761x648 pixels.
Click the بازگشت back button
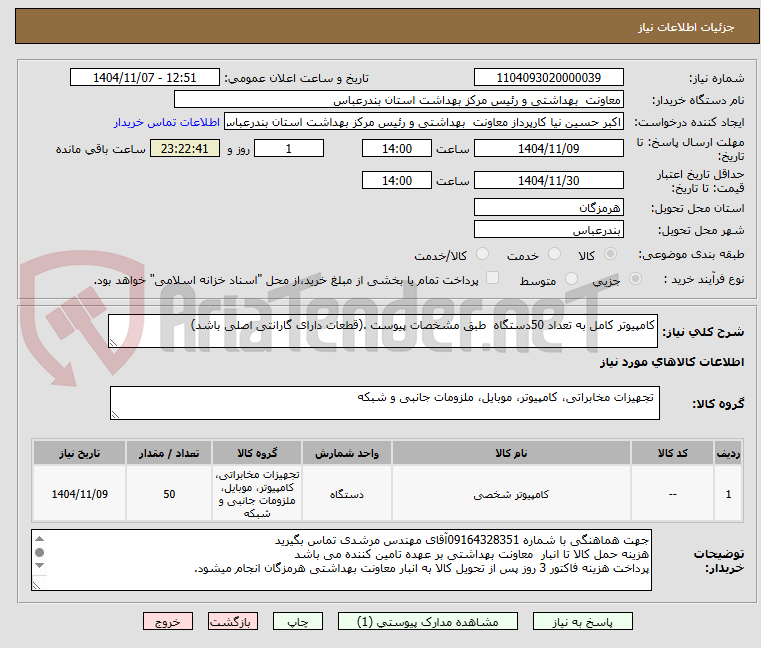click(233, 621)
